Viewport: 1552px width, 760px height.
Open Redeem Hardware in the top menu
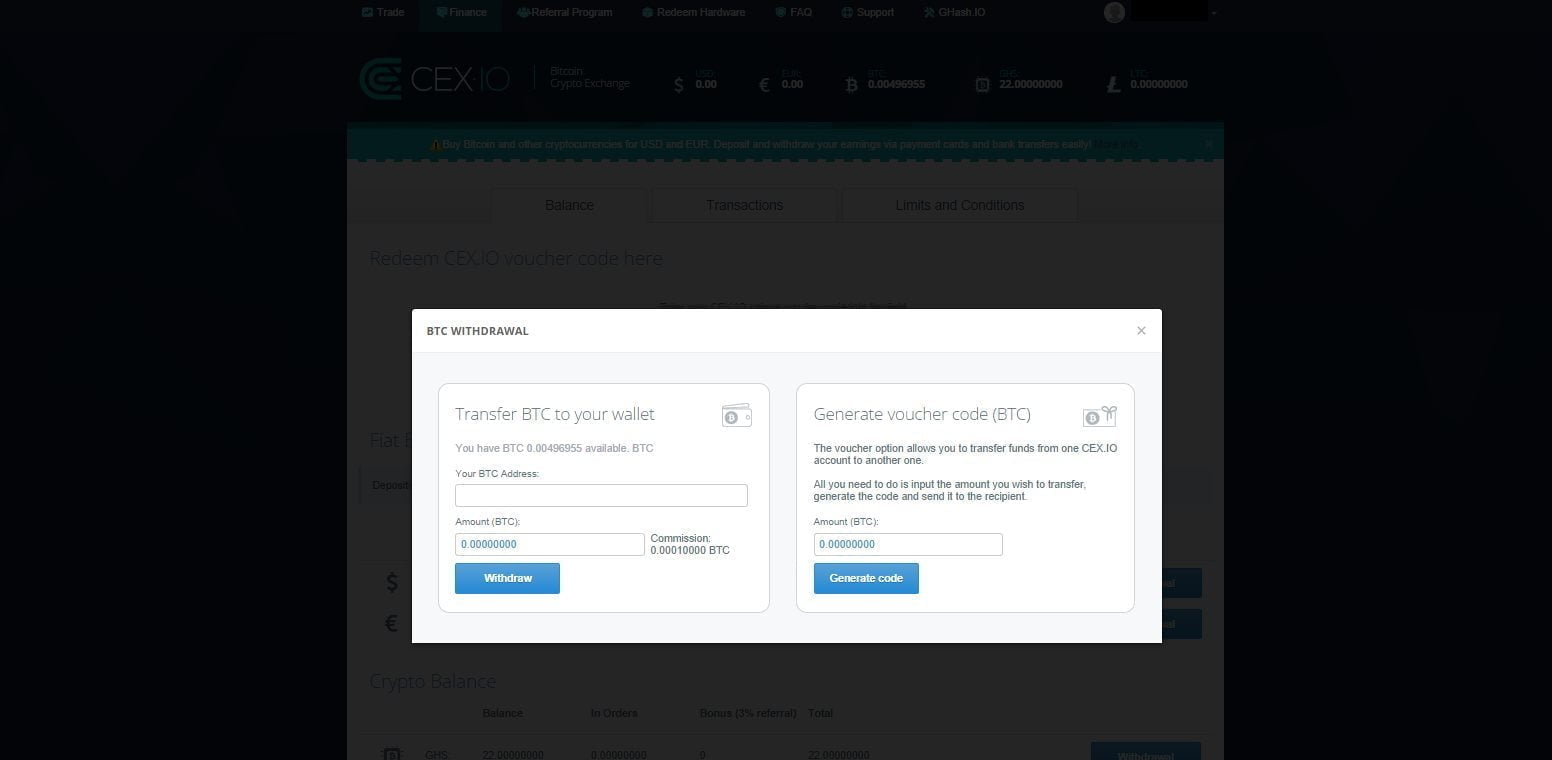coord(693,12)
